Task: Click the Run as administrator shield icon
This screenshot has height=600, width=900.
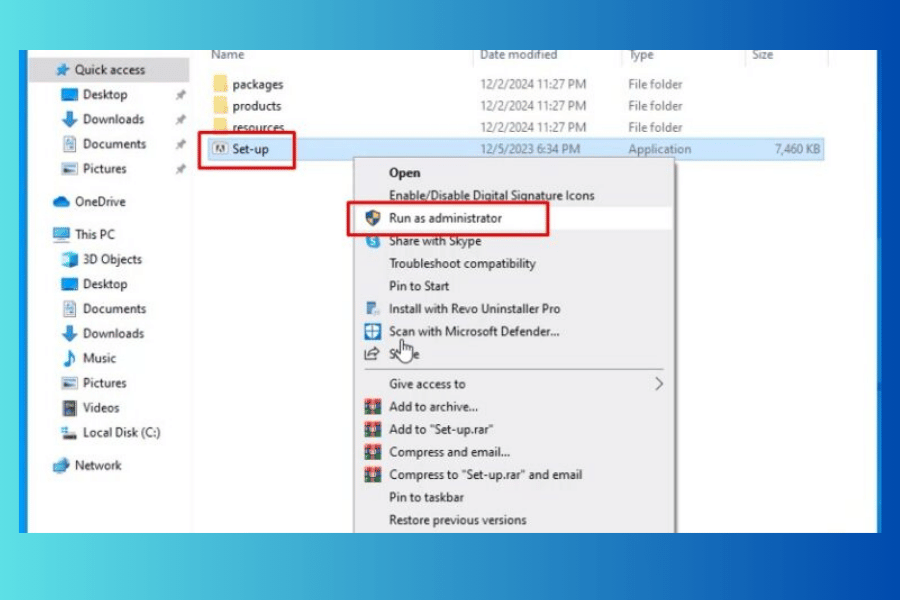Action: (x=373, y=218)
